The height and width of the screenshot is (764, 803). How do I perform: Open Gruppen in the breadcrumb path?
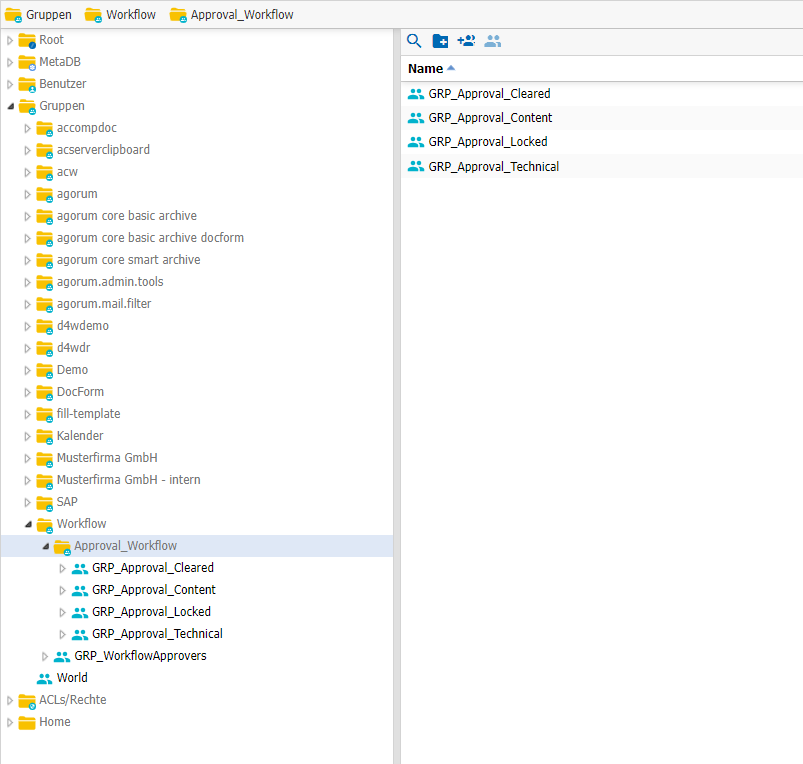tap(49, 15)
